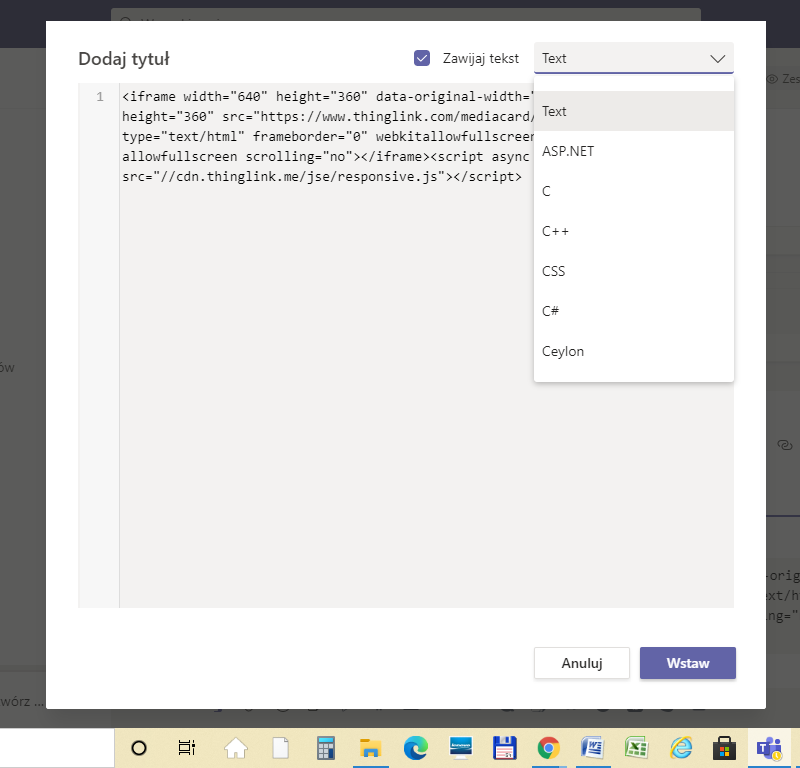Select C++ as the code language
The height and width of the screenshot is (768, 800).
(x=633, y=231)
